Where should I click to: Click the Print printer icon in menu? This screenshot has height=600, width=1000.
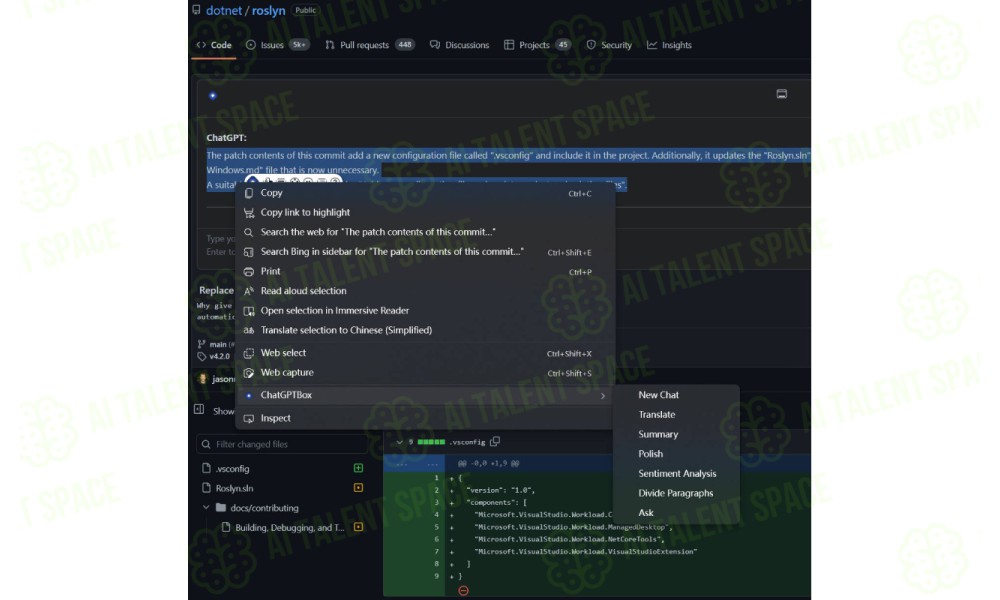[x=249, y=272]
